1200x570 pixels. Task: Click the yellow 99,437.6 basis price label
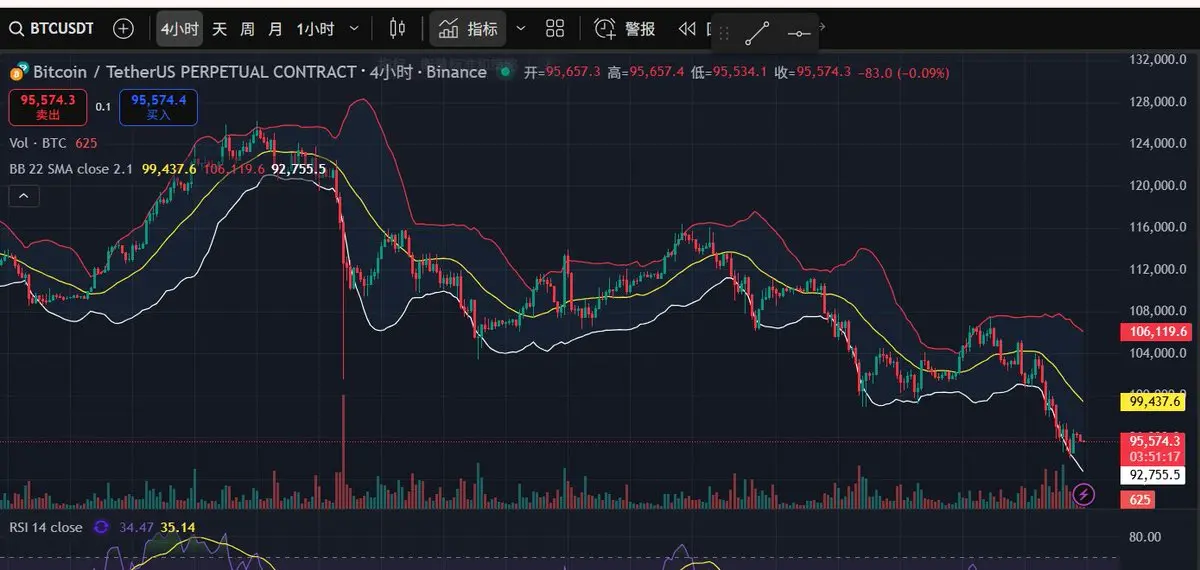point(1155,401)
